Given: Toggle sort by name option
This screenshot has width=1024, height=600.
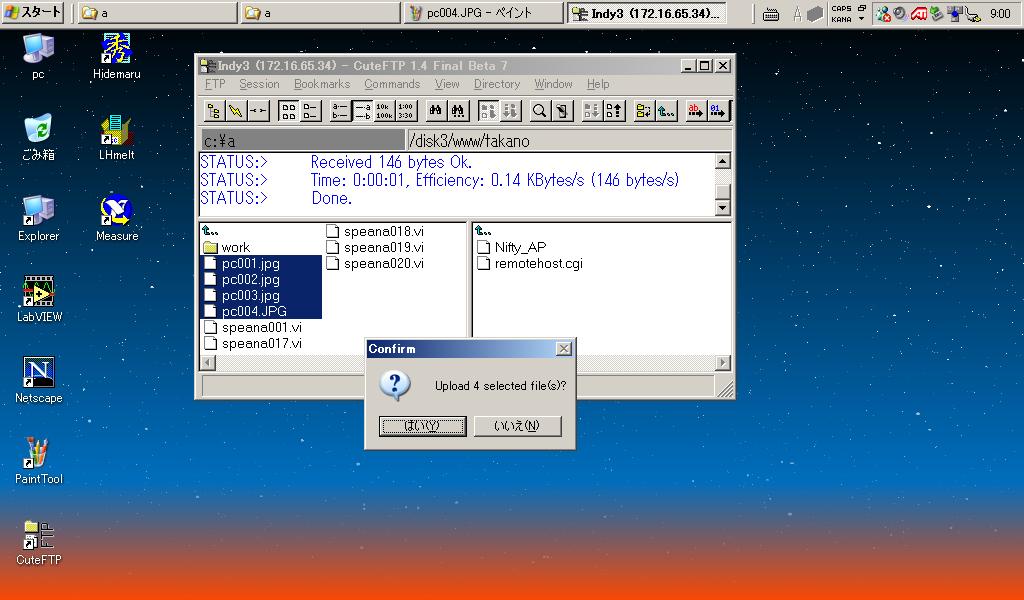Looking at the screenshot, I should click(340, 111).
